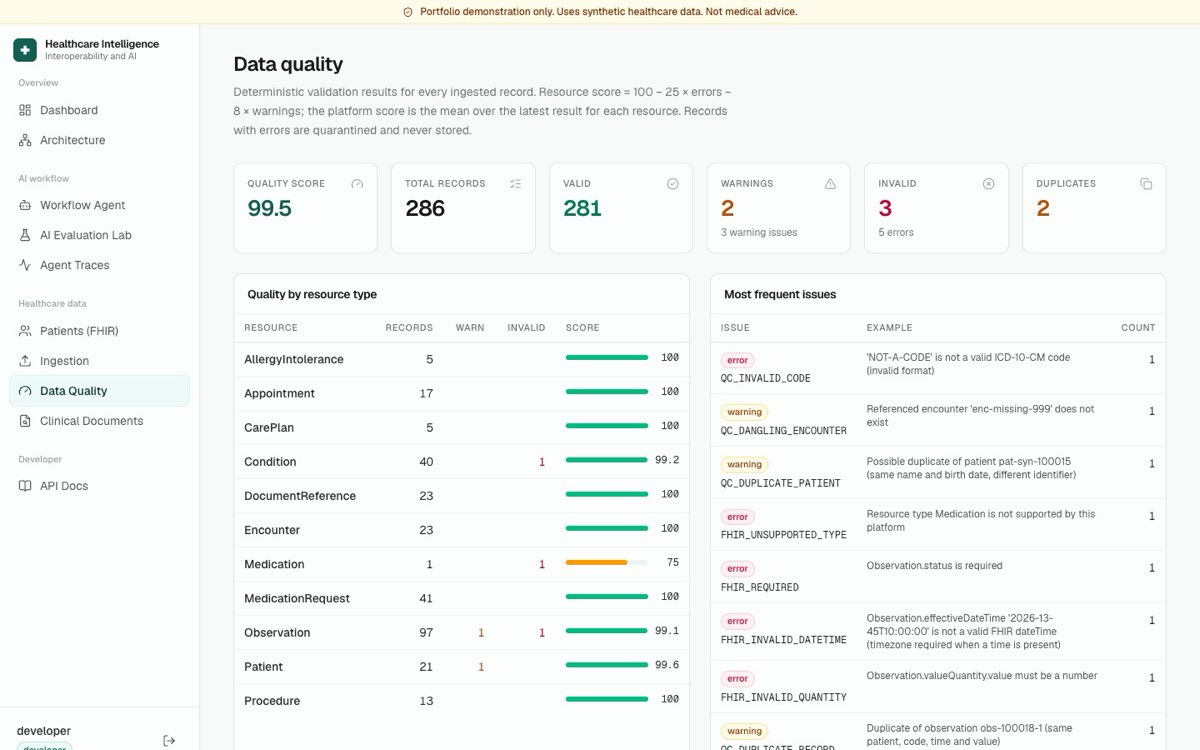This screenshot has height=750, width=1200.
Task: Click the Observation row score bar
Action: [x=606, y=631]
